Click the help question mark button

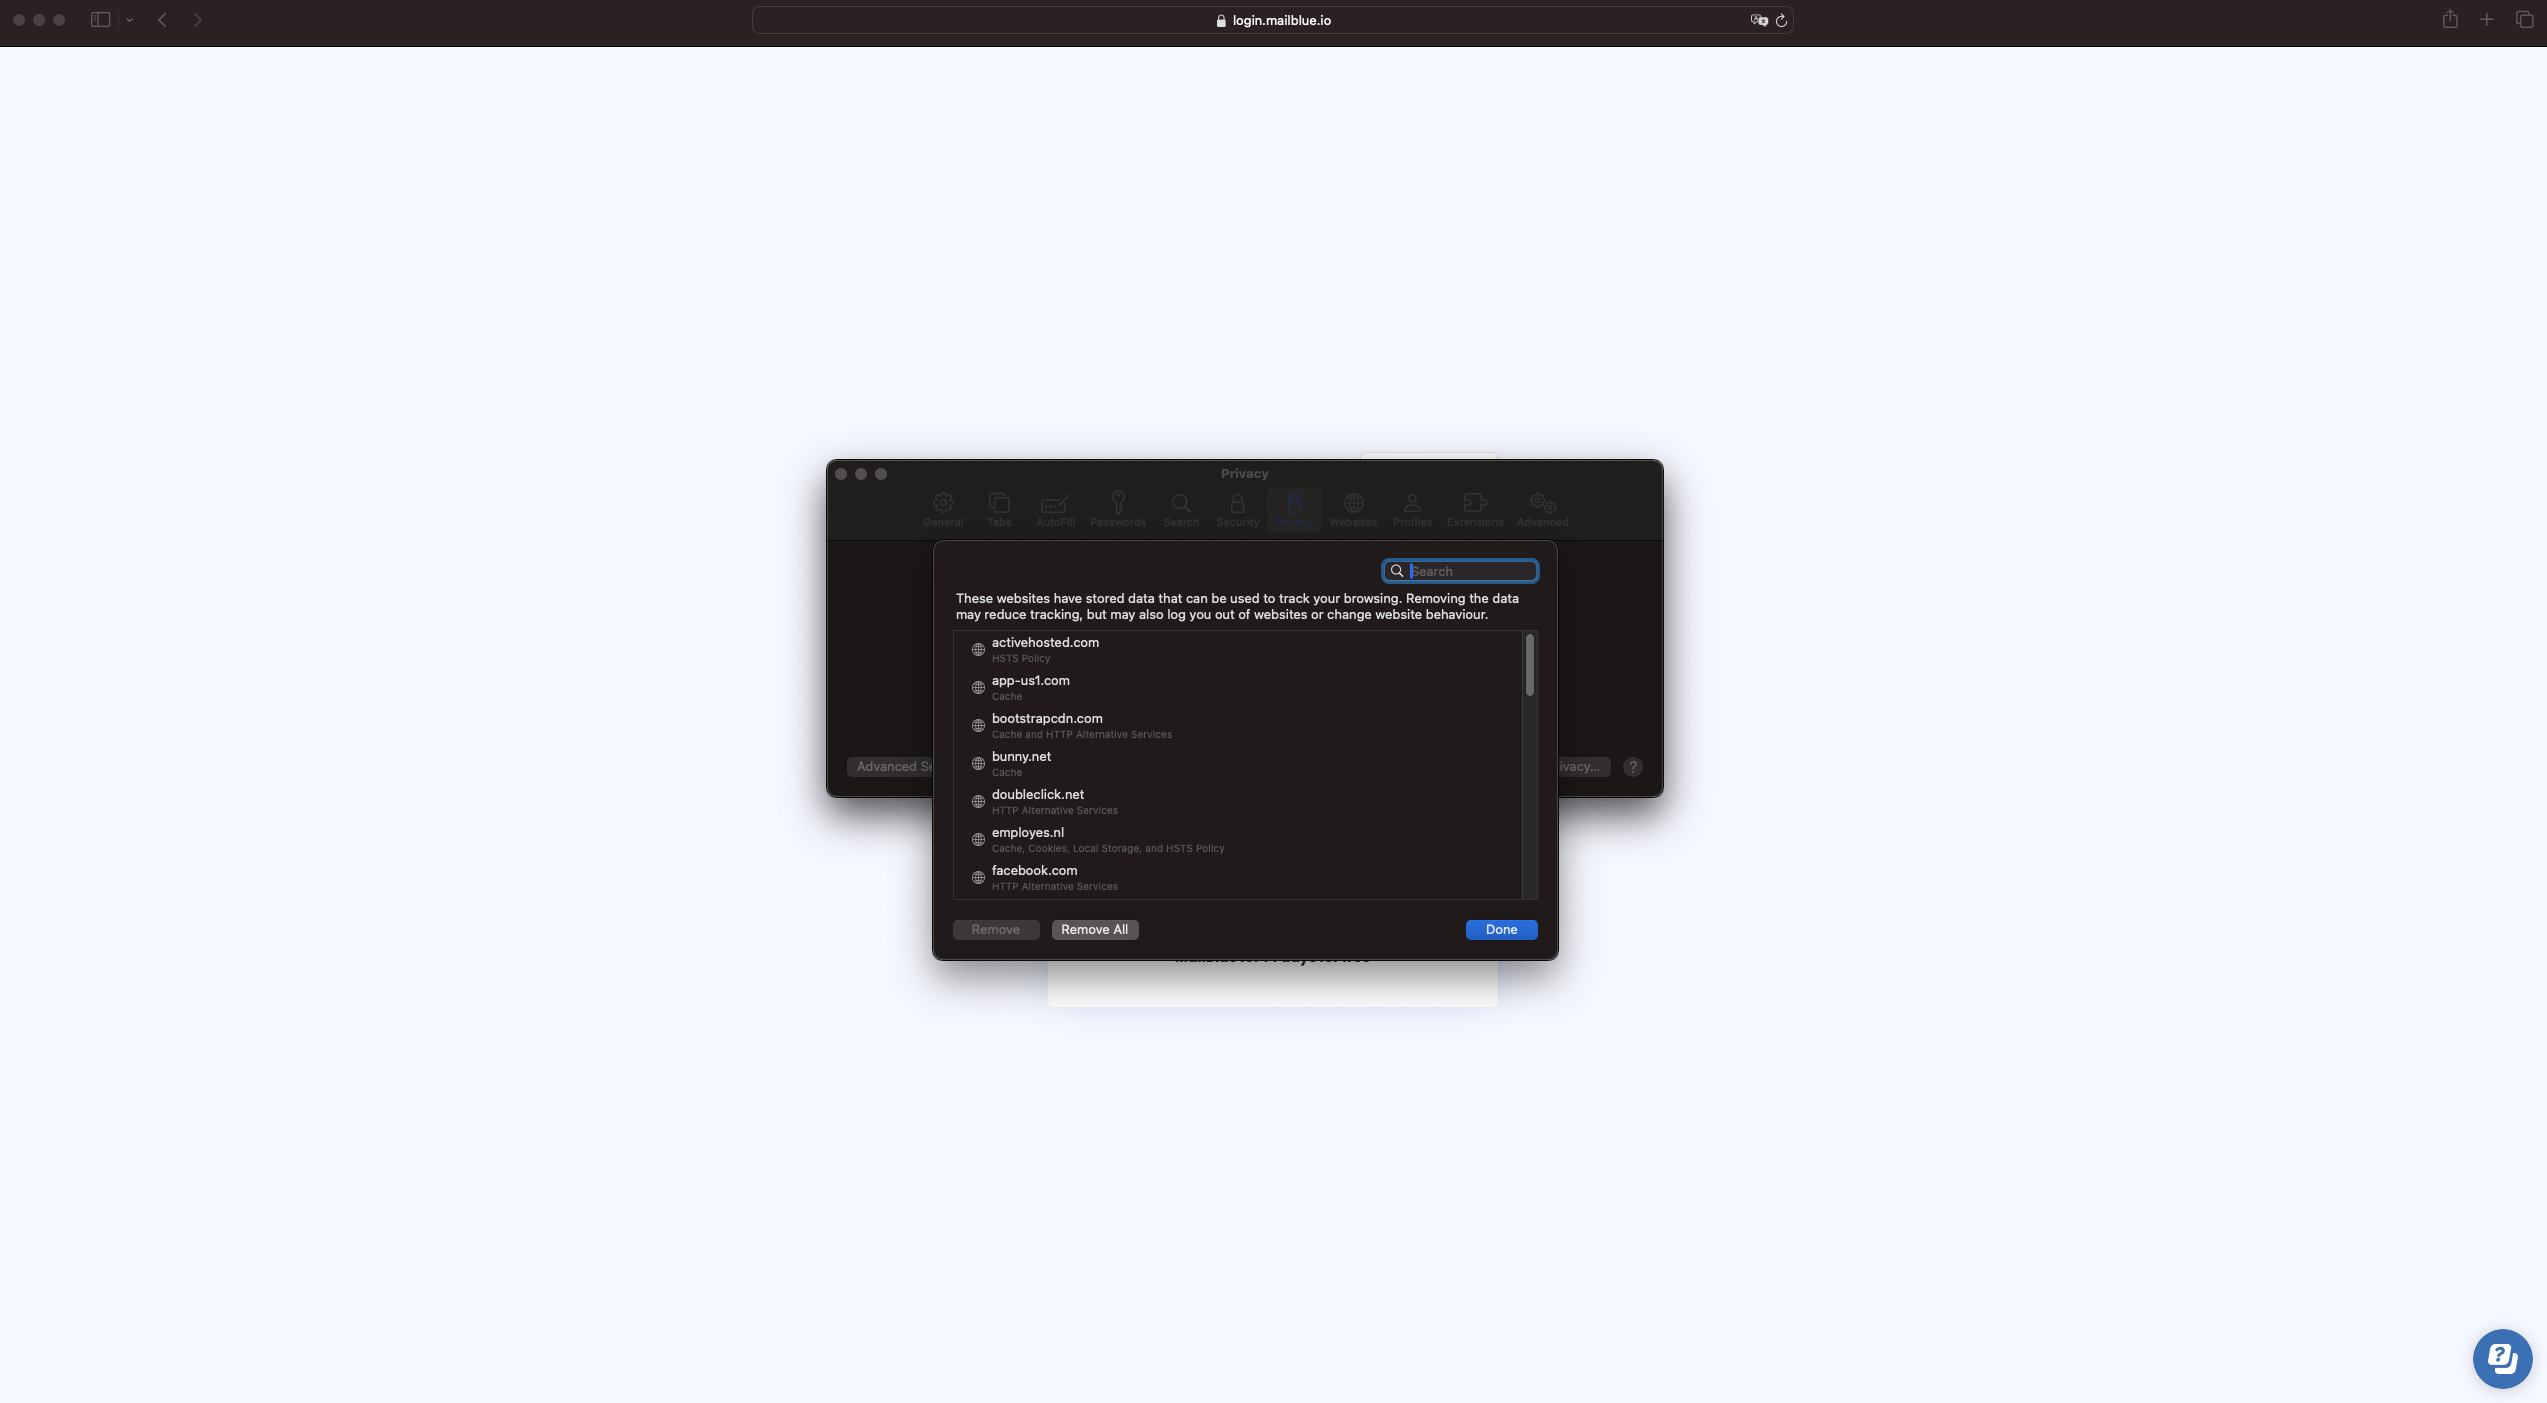pyautogui.click(x=1633, y=767)
